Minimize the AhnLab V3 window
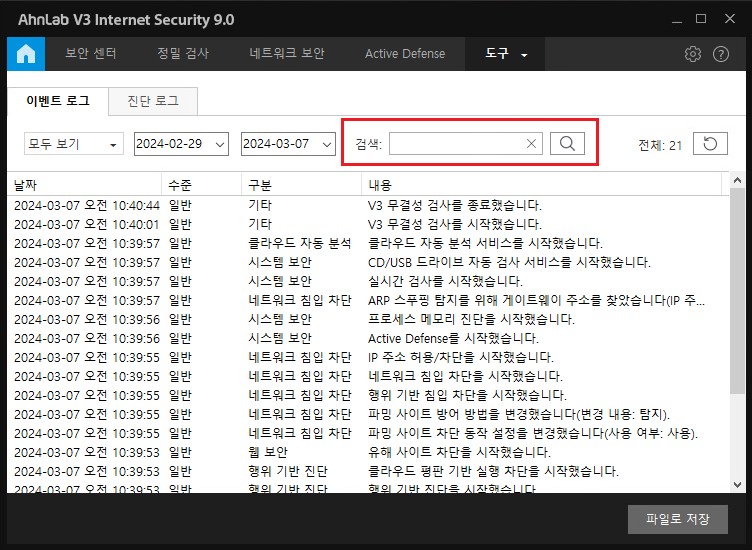Viewport: 752px width, 550px height. tap(677, 20)
